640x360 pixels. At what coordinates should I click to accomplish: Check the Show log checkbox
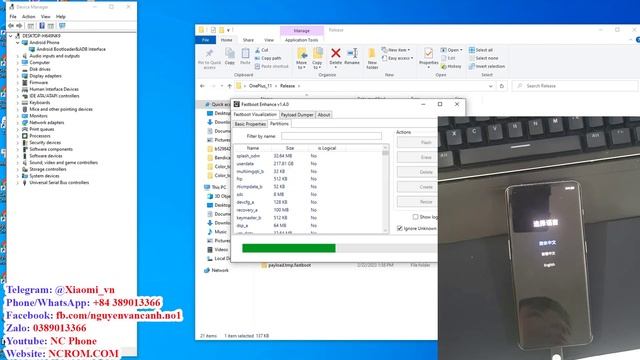415,217
